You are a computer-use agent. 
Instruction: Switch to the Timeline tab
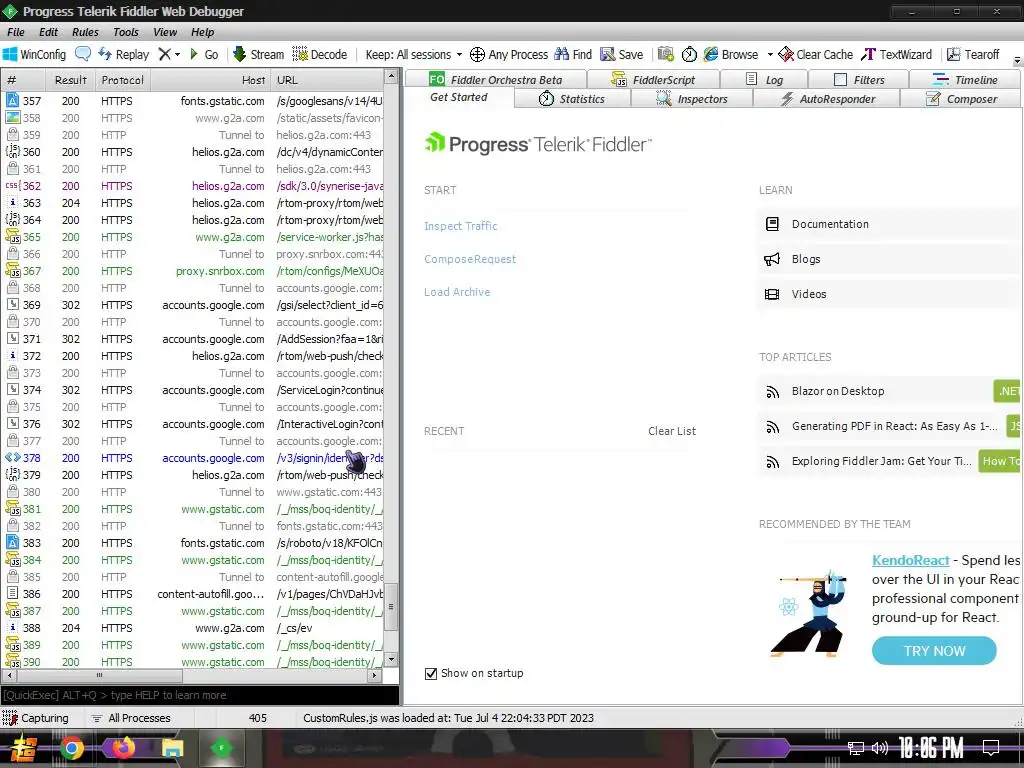[x=965, y=80]
